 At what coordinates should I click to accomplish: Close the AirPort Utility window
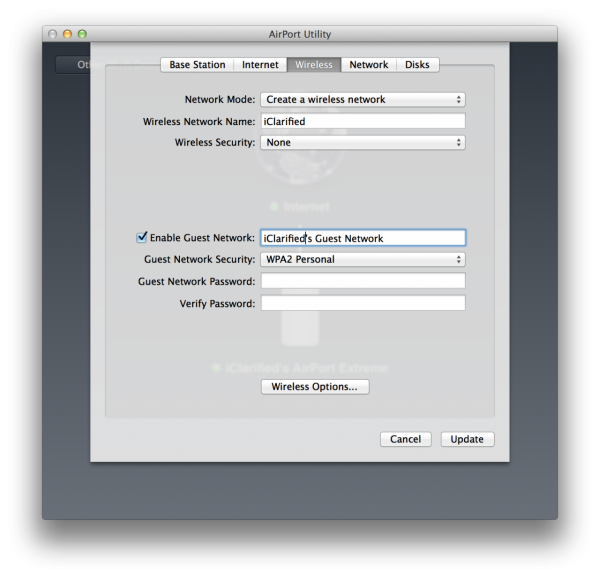[52, 34]
